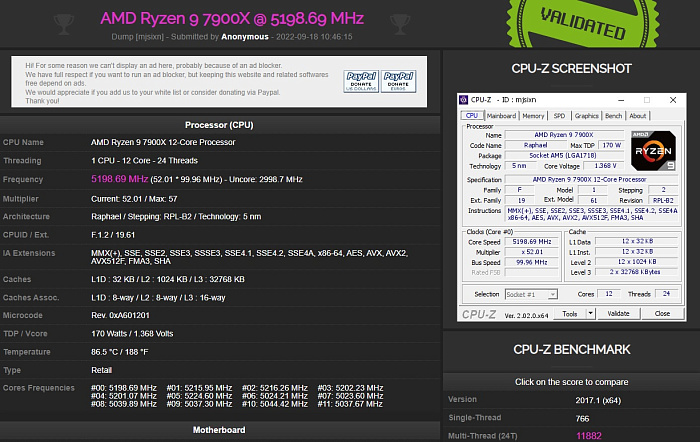Image resolution: width=700 pixels, height=442 pixels.
Task: Expand the Tools button dropdown arrow
Action: [x=591, y=313]
